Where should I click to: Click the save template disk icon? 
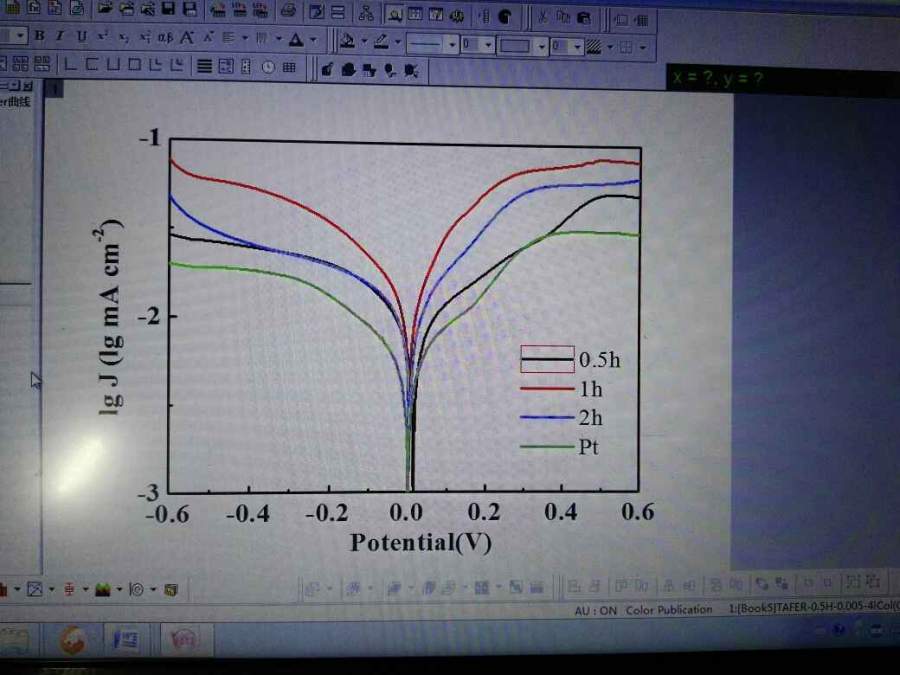(x=189, y=9)
